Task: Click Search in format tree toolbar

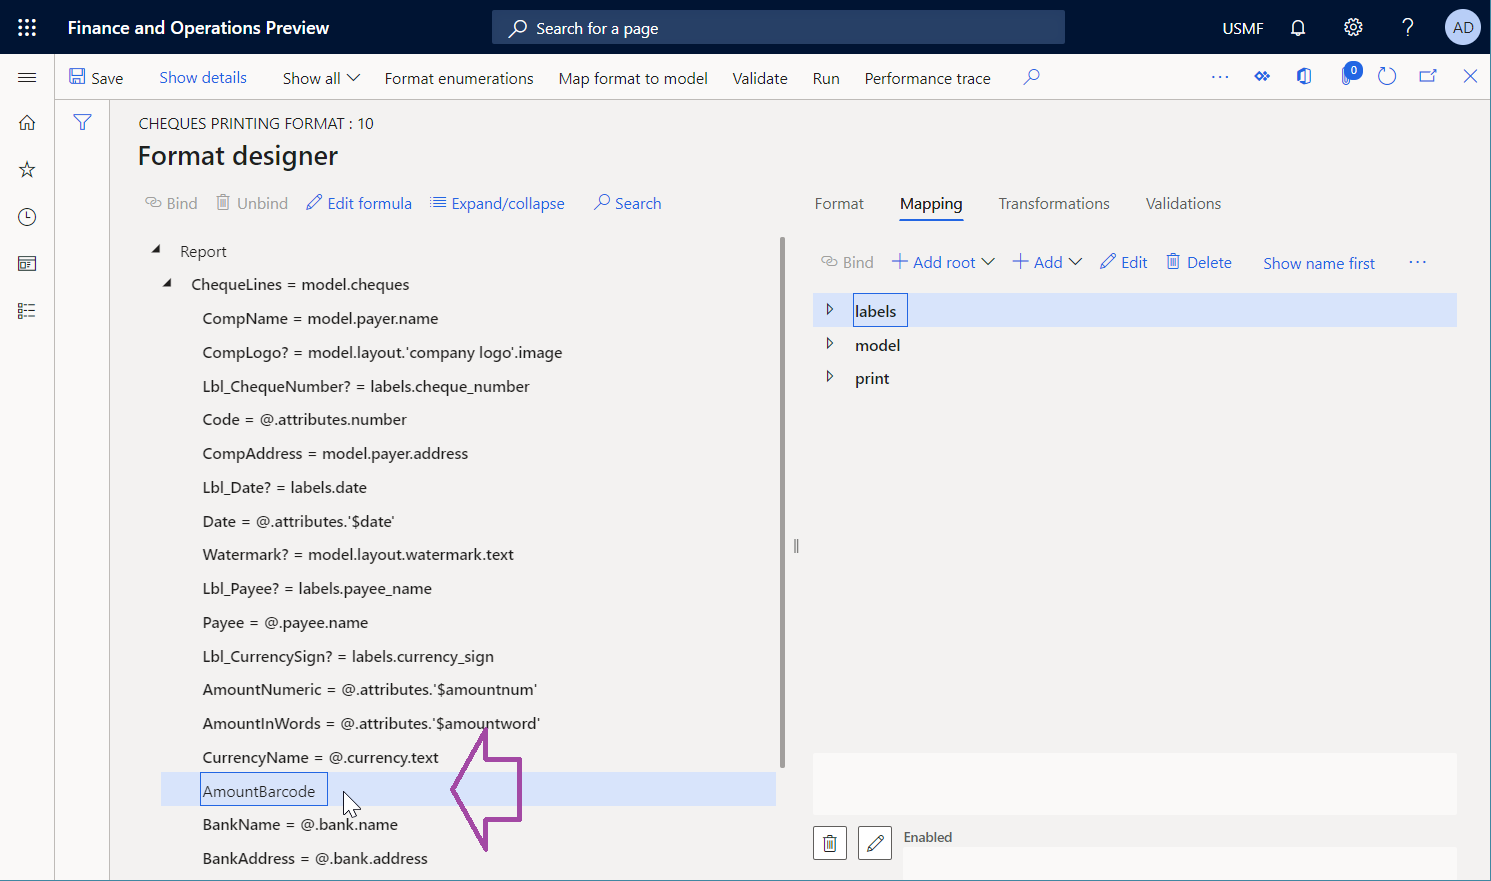Action: pyautogui.click(x=627, y=203)
